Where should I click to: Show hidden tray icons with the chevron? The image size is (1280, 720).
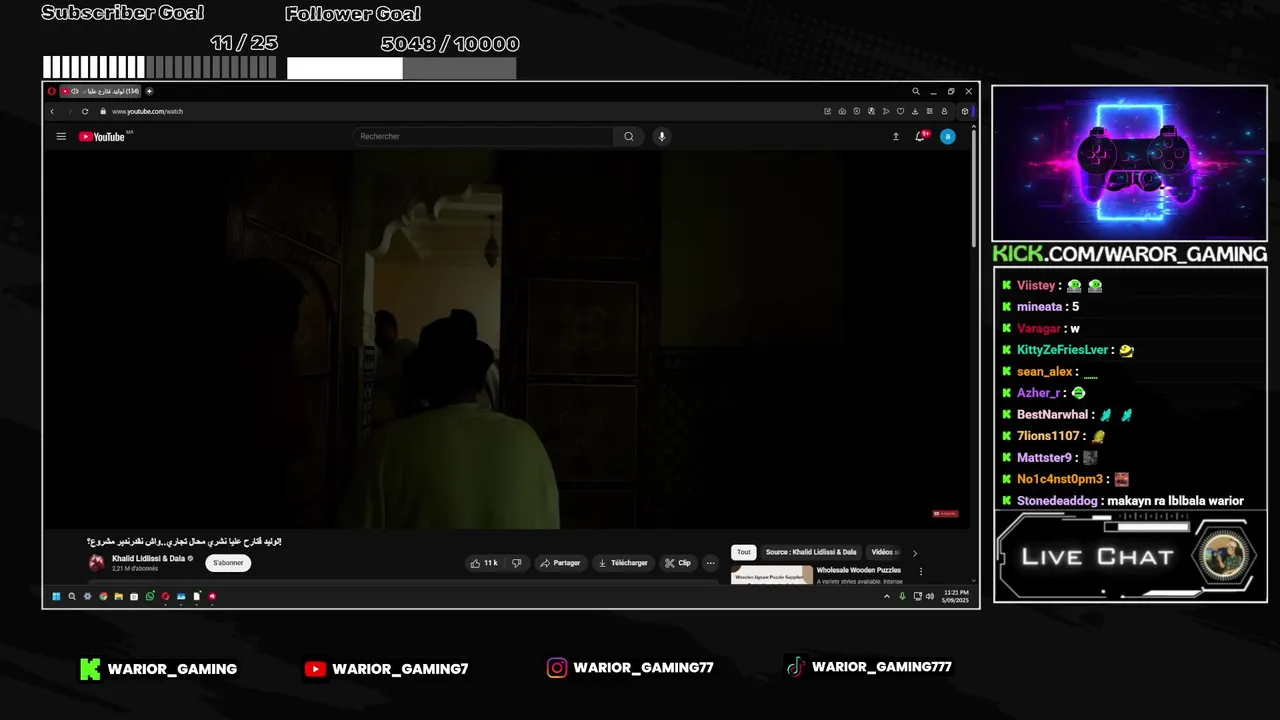click(886, 596)
